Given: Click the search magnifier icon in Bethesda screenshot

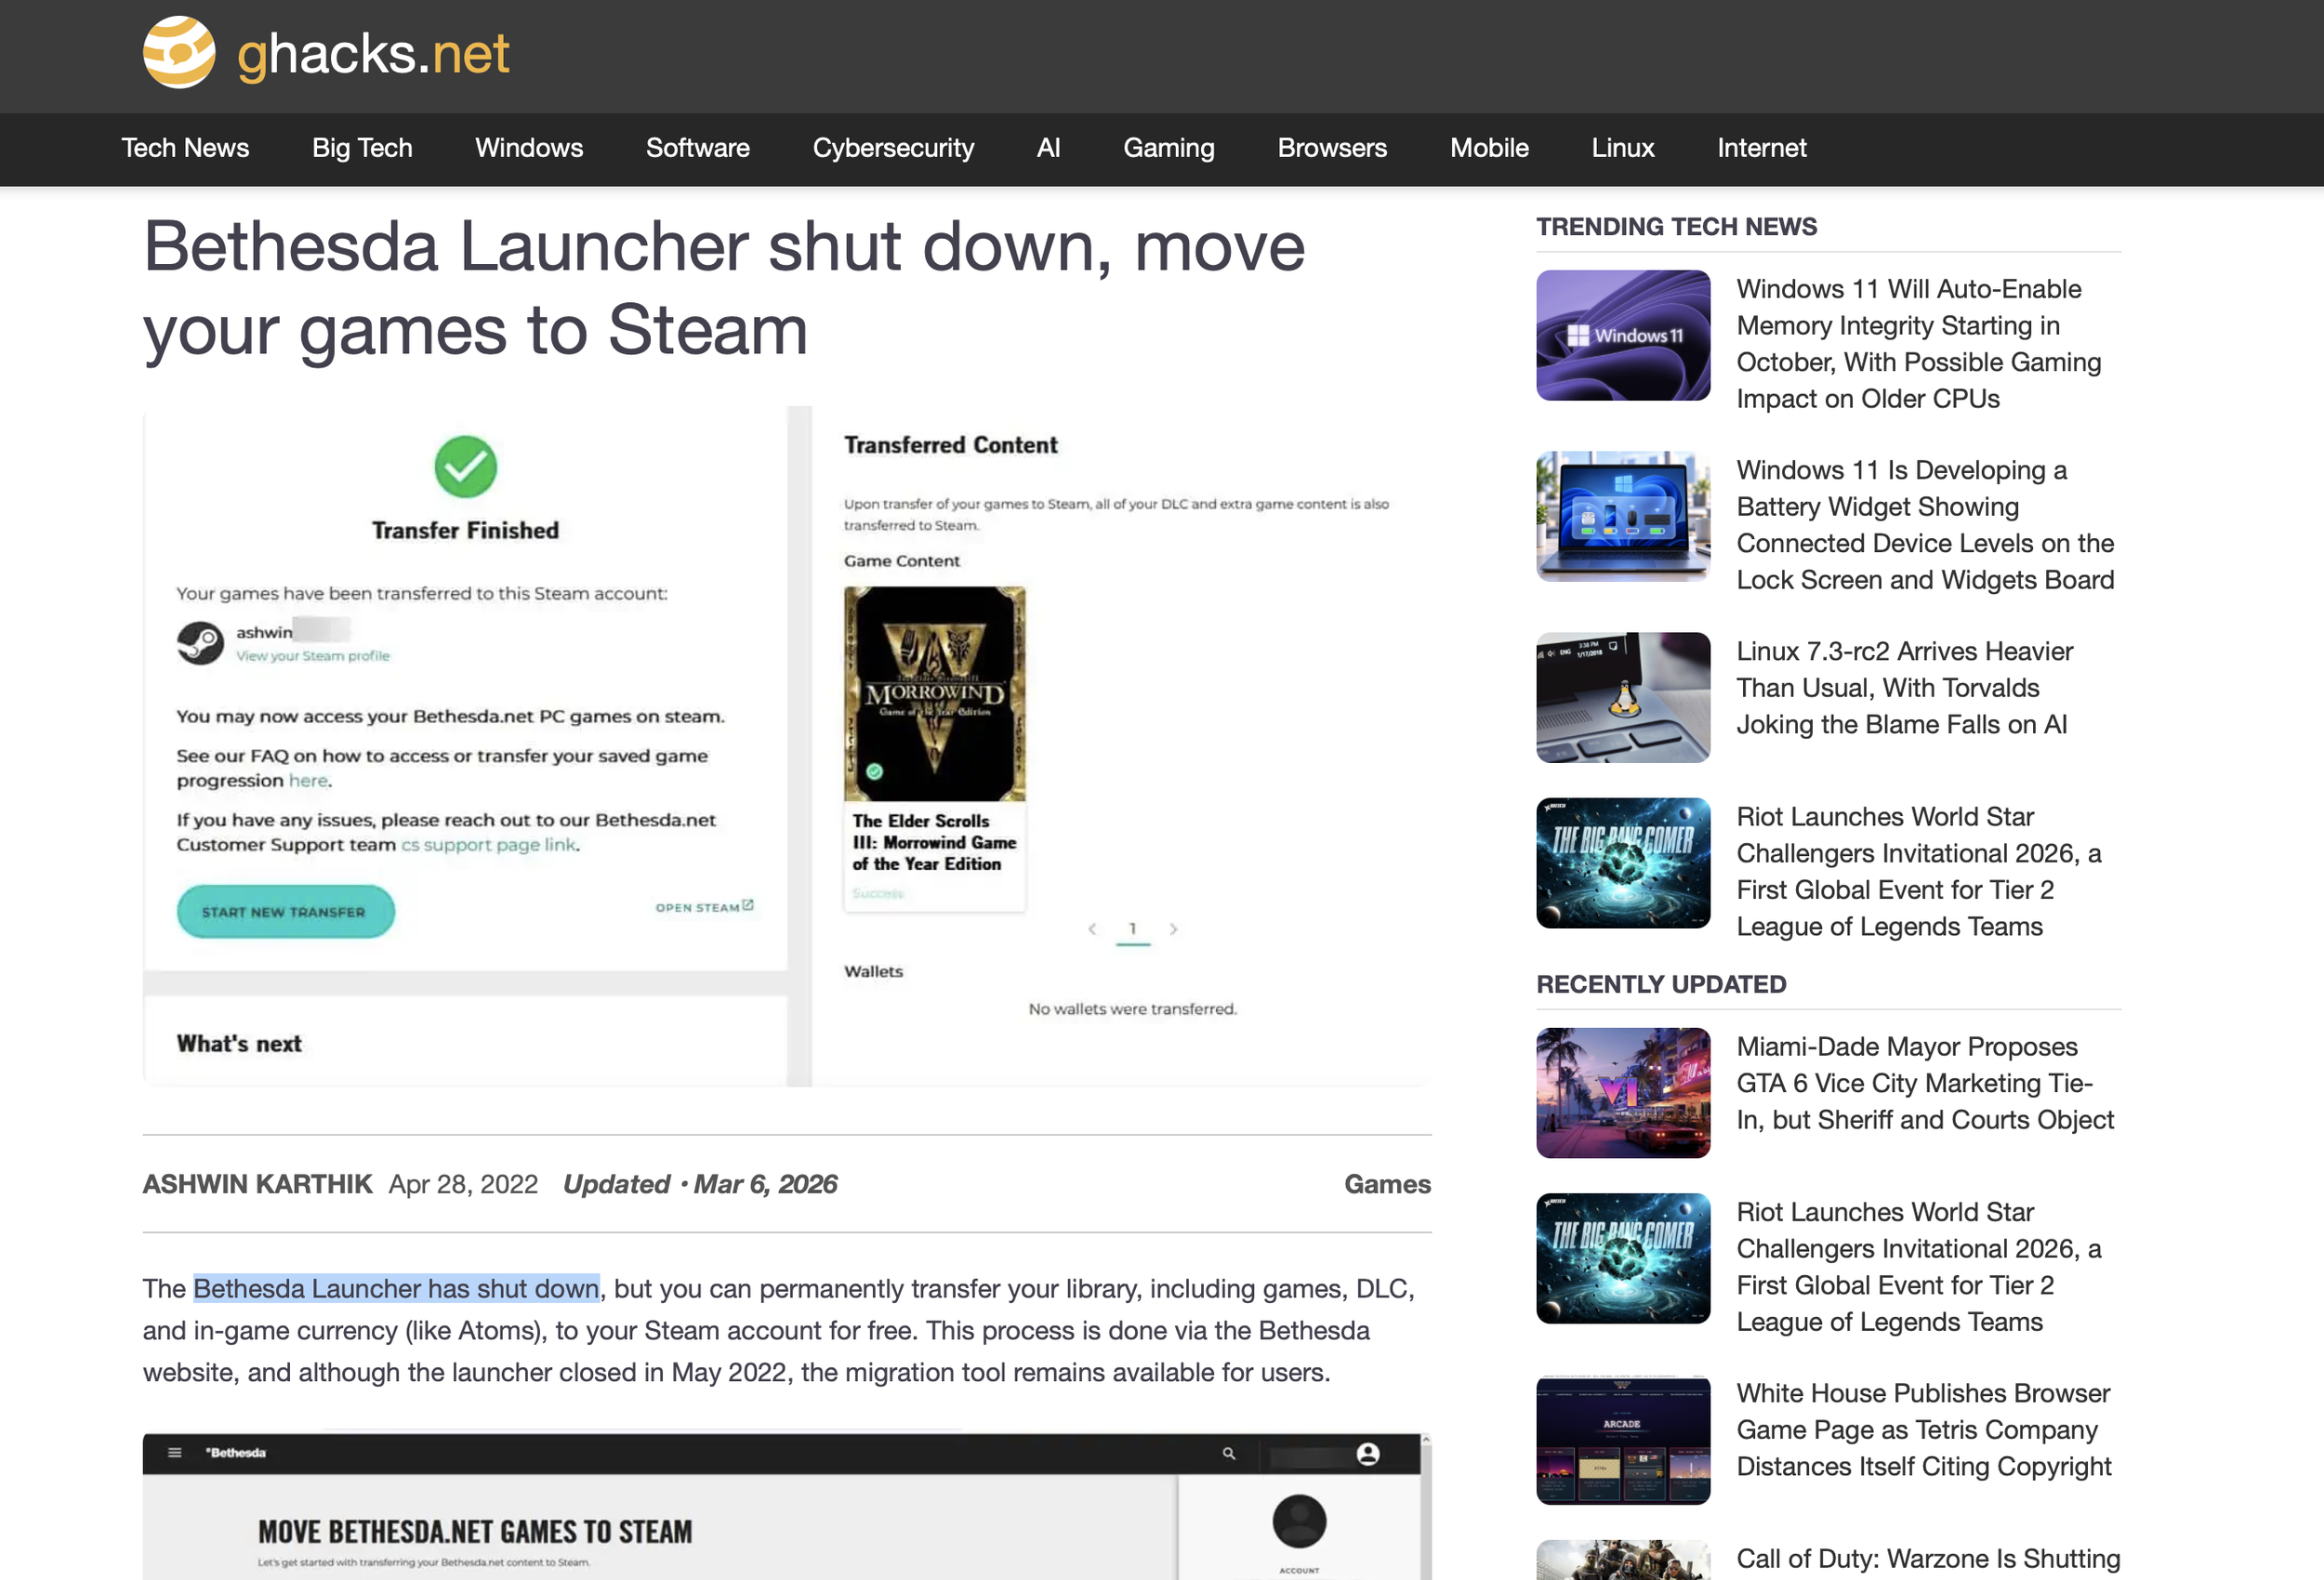Looking at the screenshot, I should [x=1228, y=1453].
